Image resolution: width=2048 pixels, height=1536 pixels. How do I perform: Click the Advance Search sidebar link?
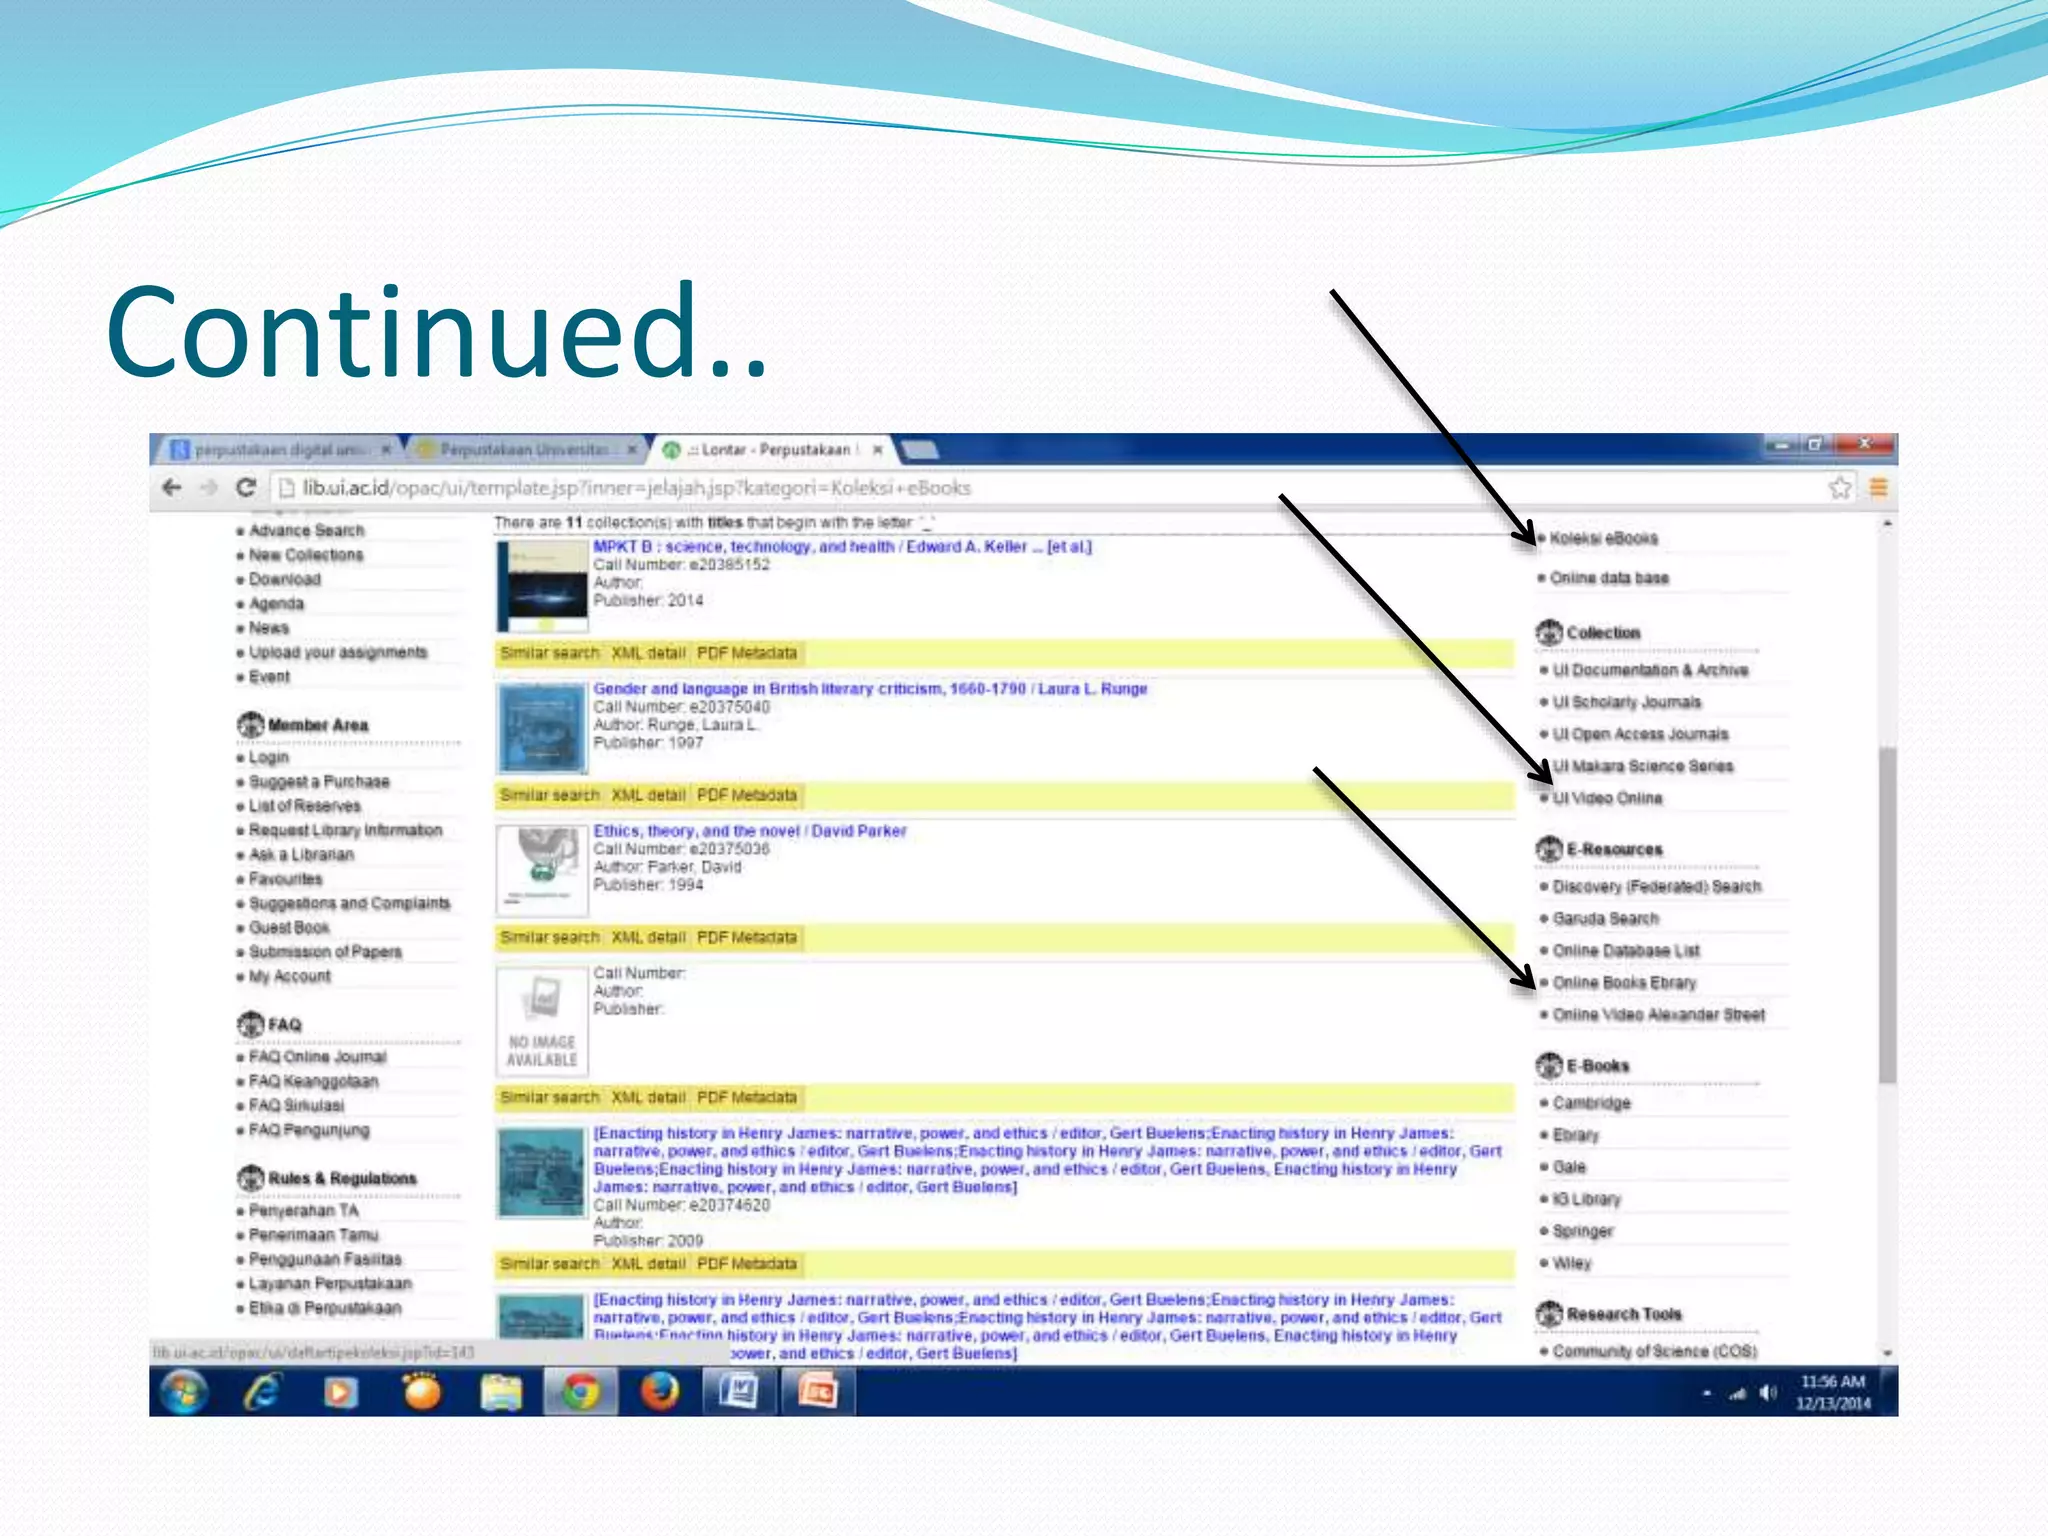306,530
